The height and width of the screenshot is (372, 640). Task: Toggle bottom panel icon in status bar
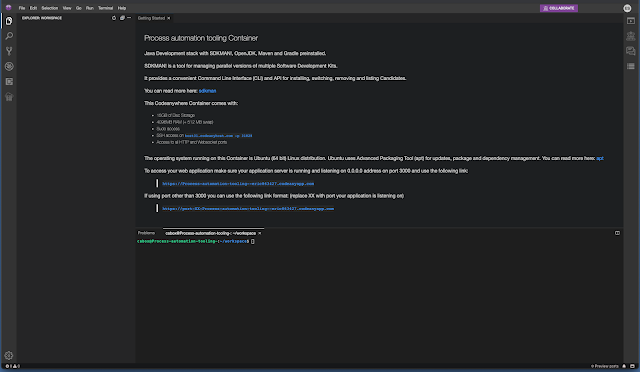[x=632, y=366]
